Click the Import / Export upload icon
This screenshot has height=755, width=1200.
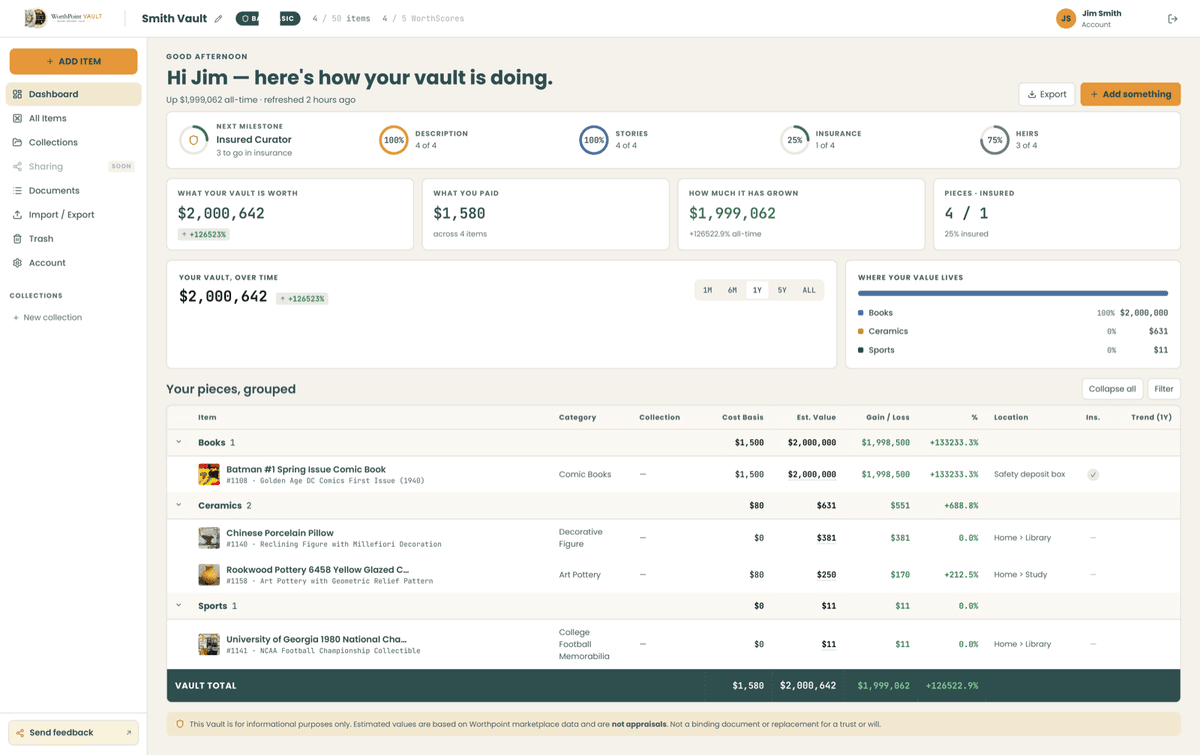18,215
